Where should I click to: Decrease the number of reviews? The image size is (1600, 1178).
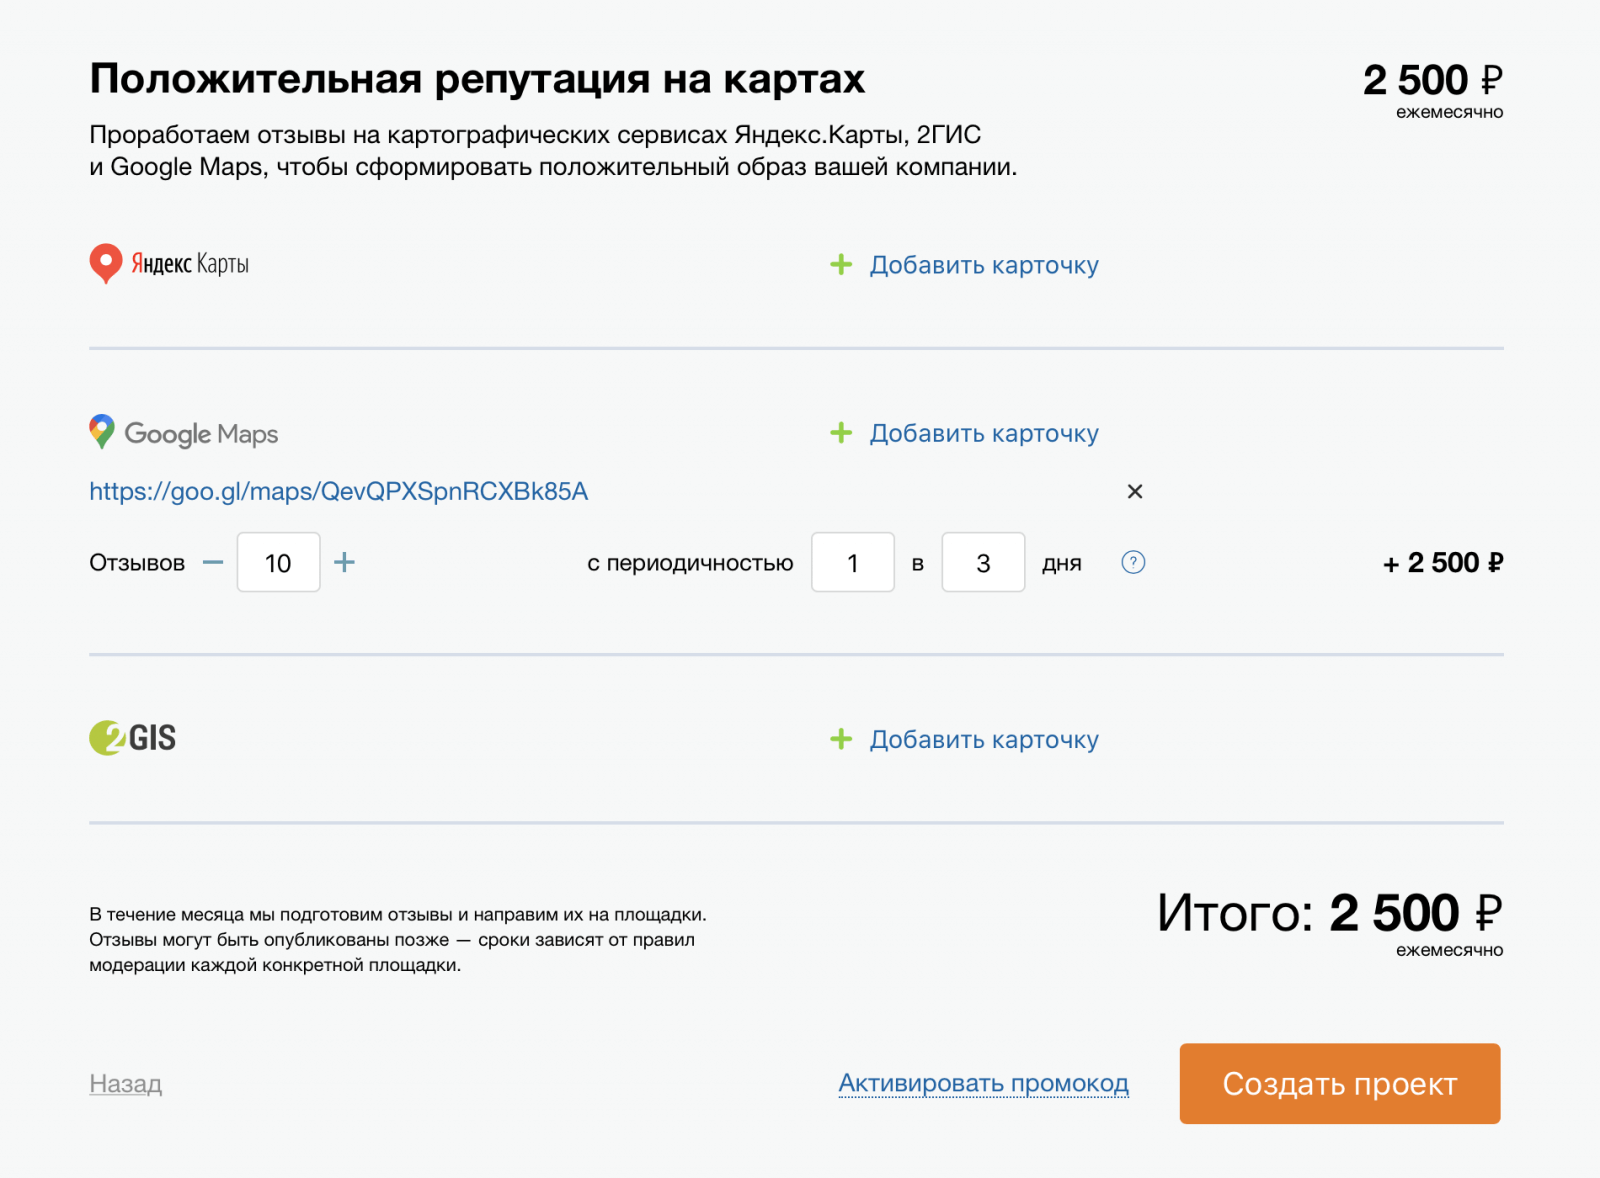point(213,562)
